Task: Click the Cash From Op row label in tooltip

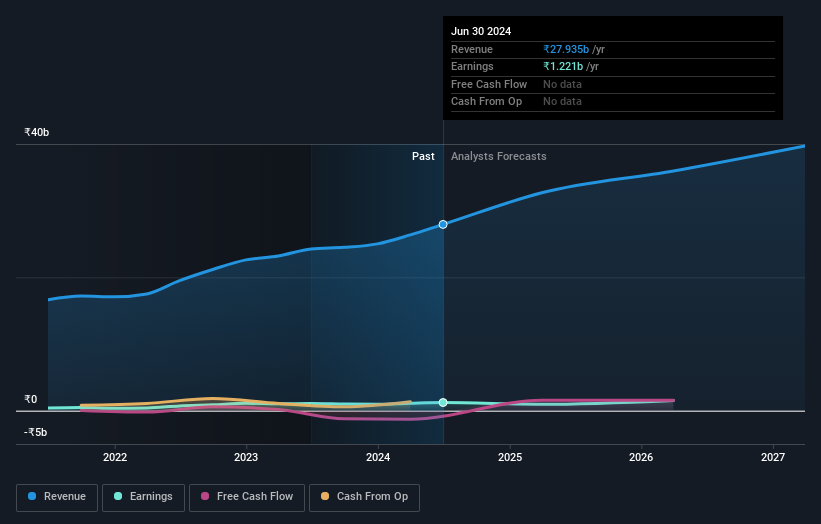Action: coord(486,102)
